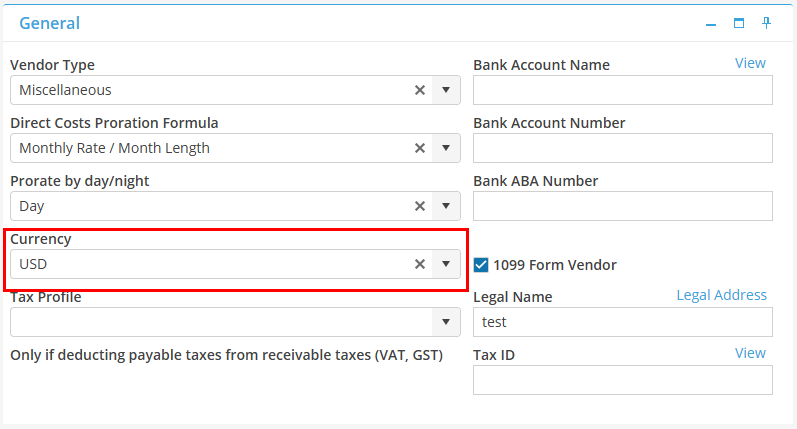Click the General panel title
Image resolution: width=797 pixels, height=429 pixels.
pyautogui.click(x=50, y=23)
